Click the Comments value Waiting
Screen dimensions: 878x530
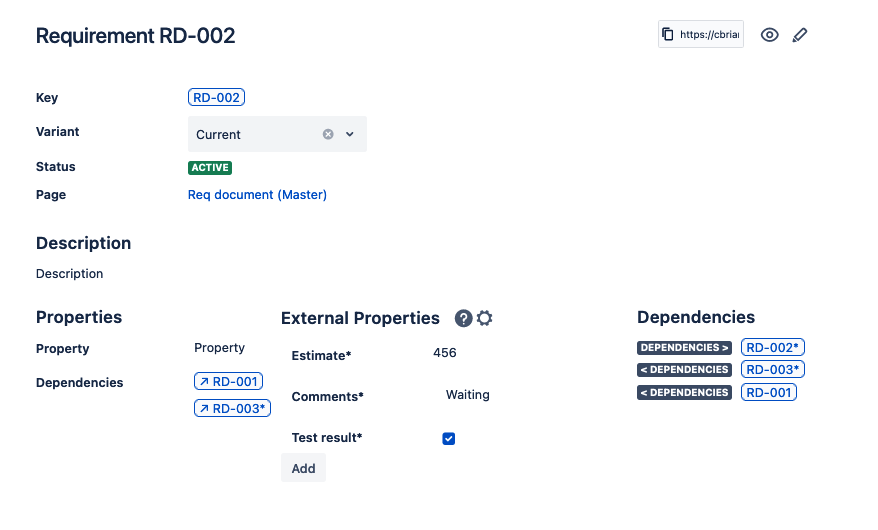[x=467, y=395]
